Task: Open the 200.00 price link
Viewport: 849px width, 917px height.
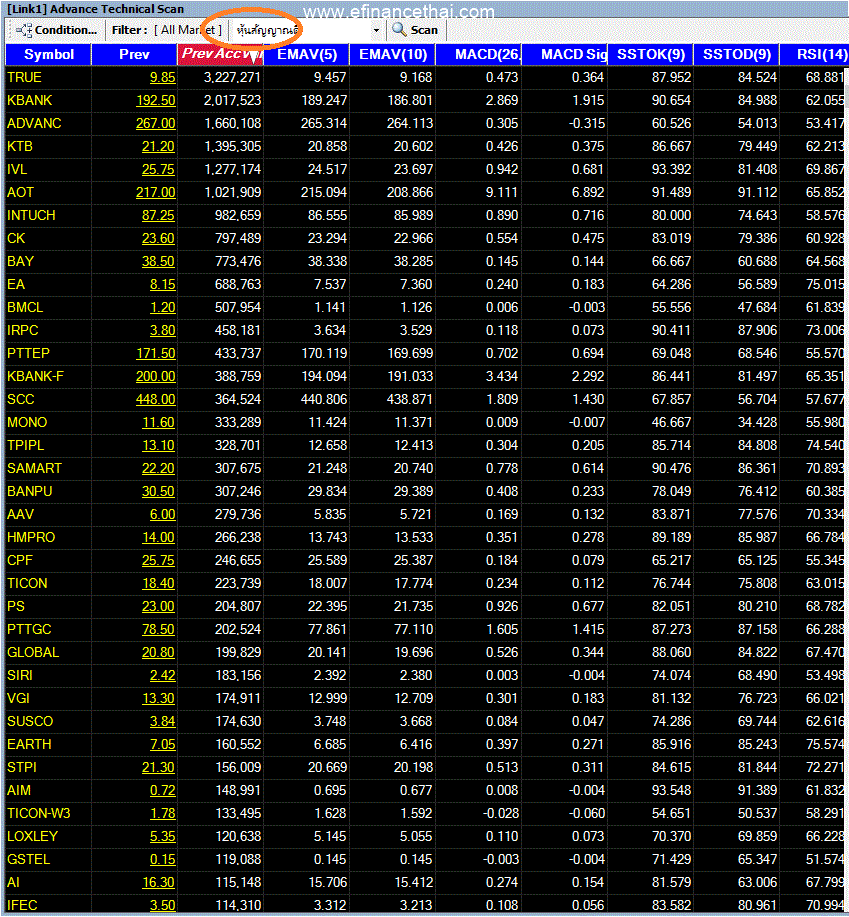Action: [156, 376]
